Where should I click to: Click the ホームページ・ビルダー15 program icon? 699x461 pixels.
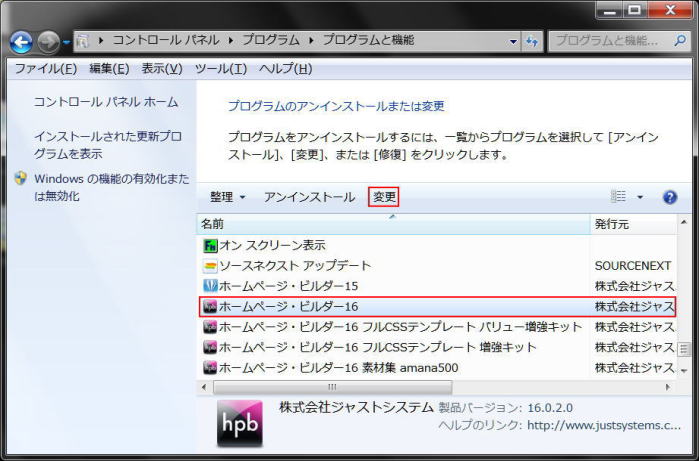point(210,286)
